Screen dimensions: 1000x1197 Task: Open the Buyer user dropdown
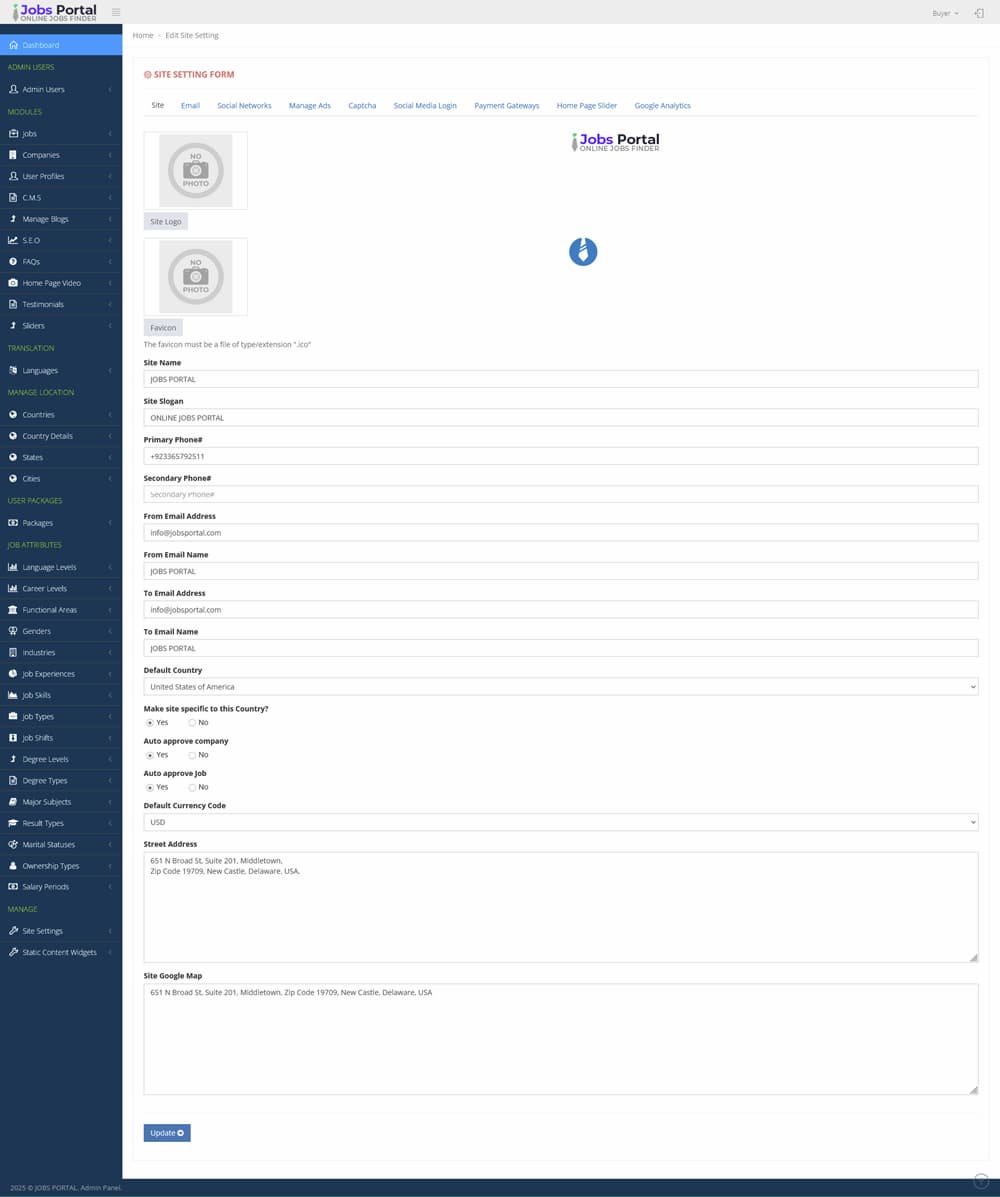(x=945, y=13)
